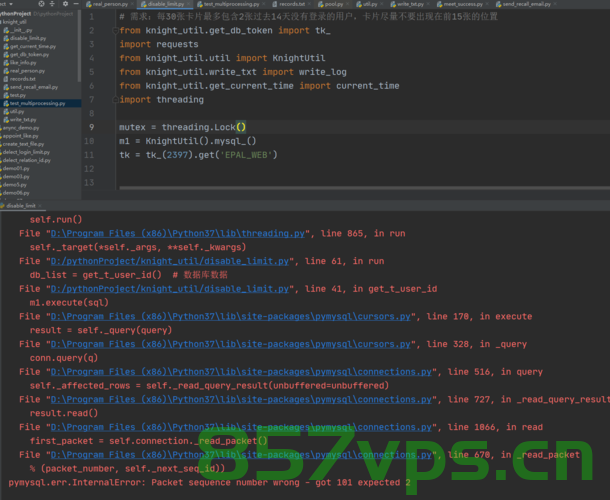610x500 pixels.
Task: Switch to pool.py editor tab
Action: [x=331, y=4]
